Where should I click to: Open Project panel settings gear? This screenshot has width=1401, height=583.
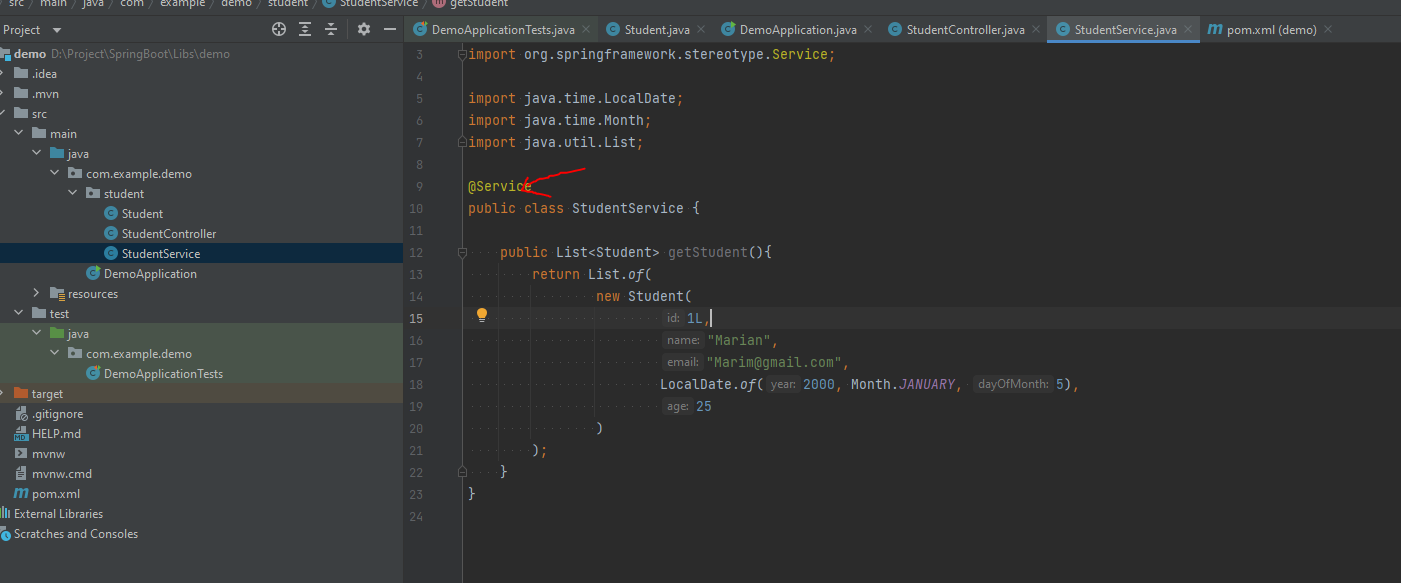click(364, 30)
